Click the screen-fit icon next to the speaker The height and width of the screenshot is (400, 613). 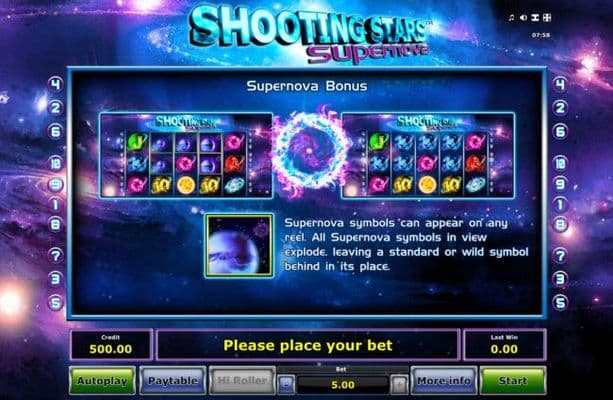coord(535,18)
